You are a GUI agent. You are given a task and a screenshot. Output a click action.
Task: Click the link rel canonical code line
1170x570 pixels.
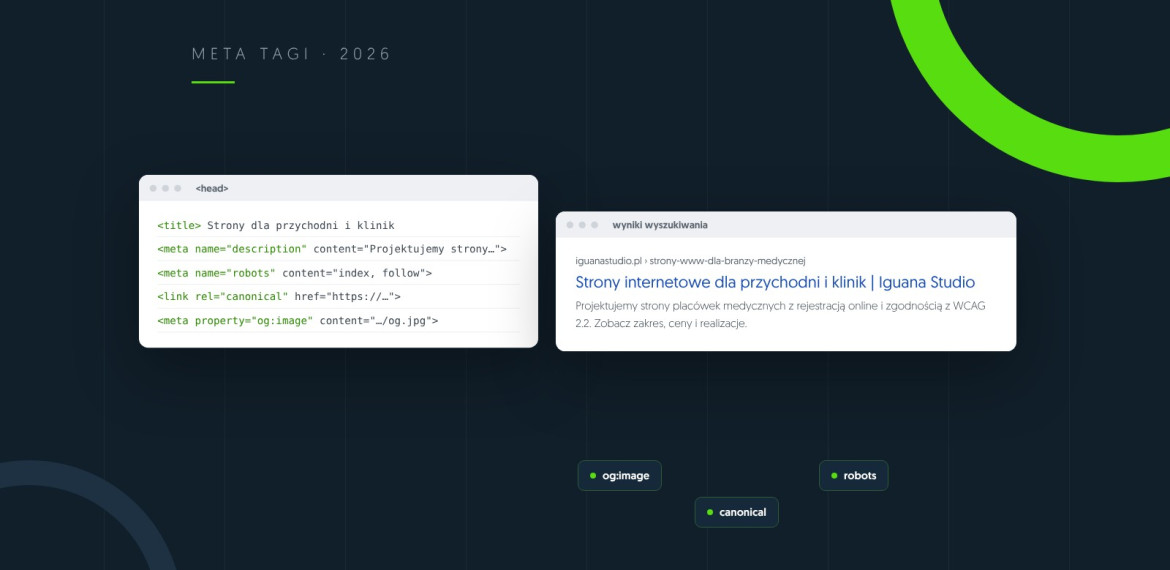[x=279, y=297]
